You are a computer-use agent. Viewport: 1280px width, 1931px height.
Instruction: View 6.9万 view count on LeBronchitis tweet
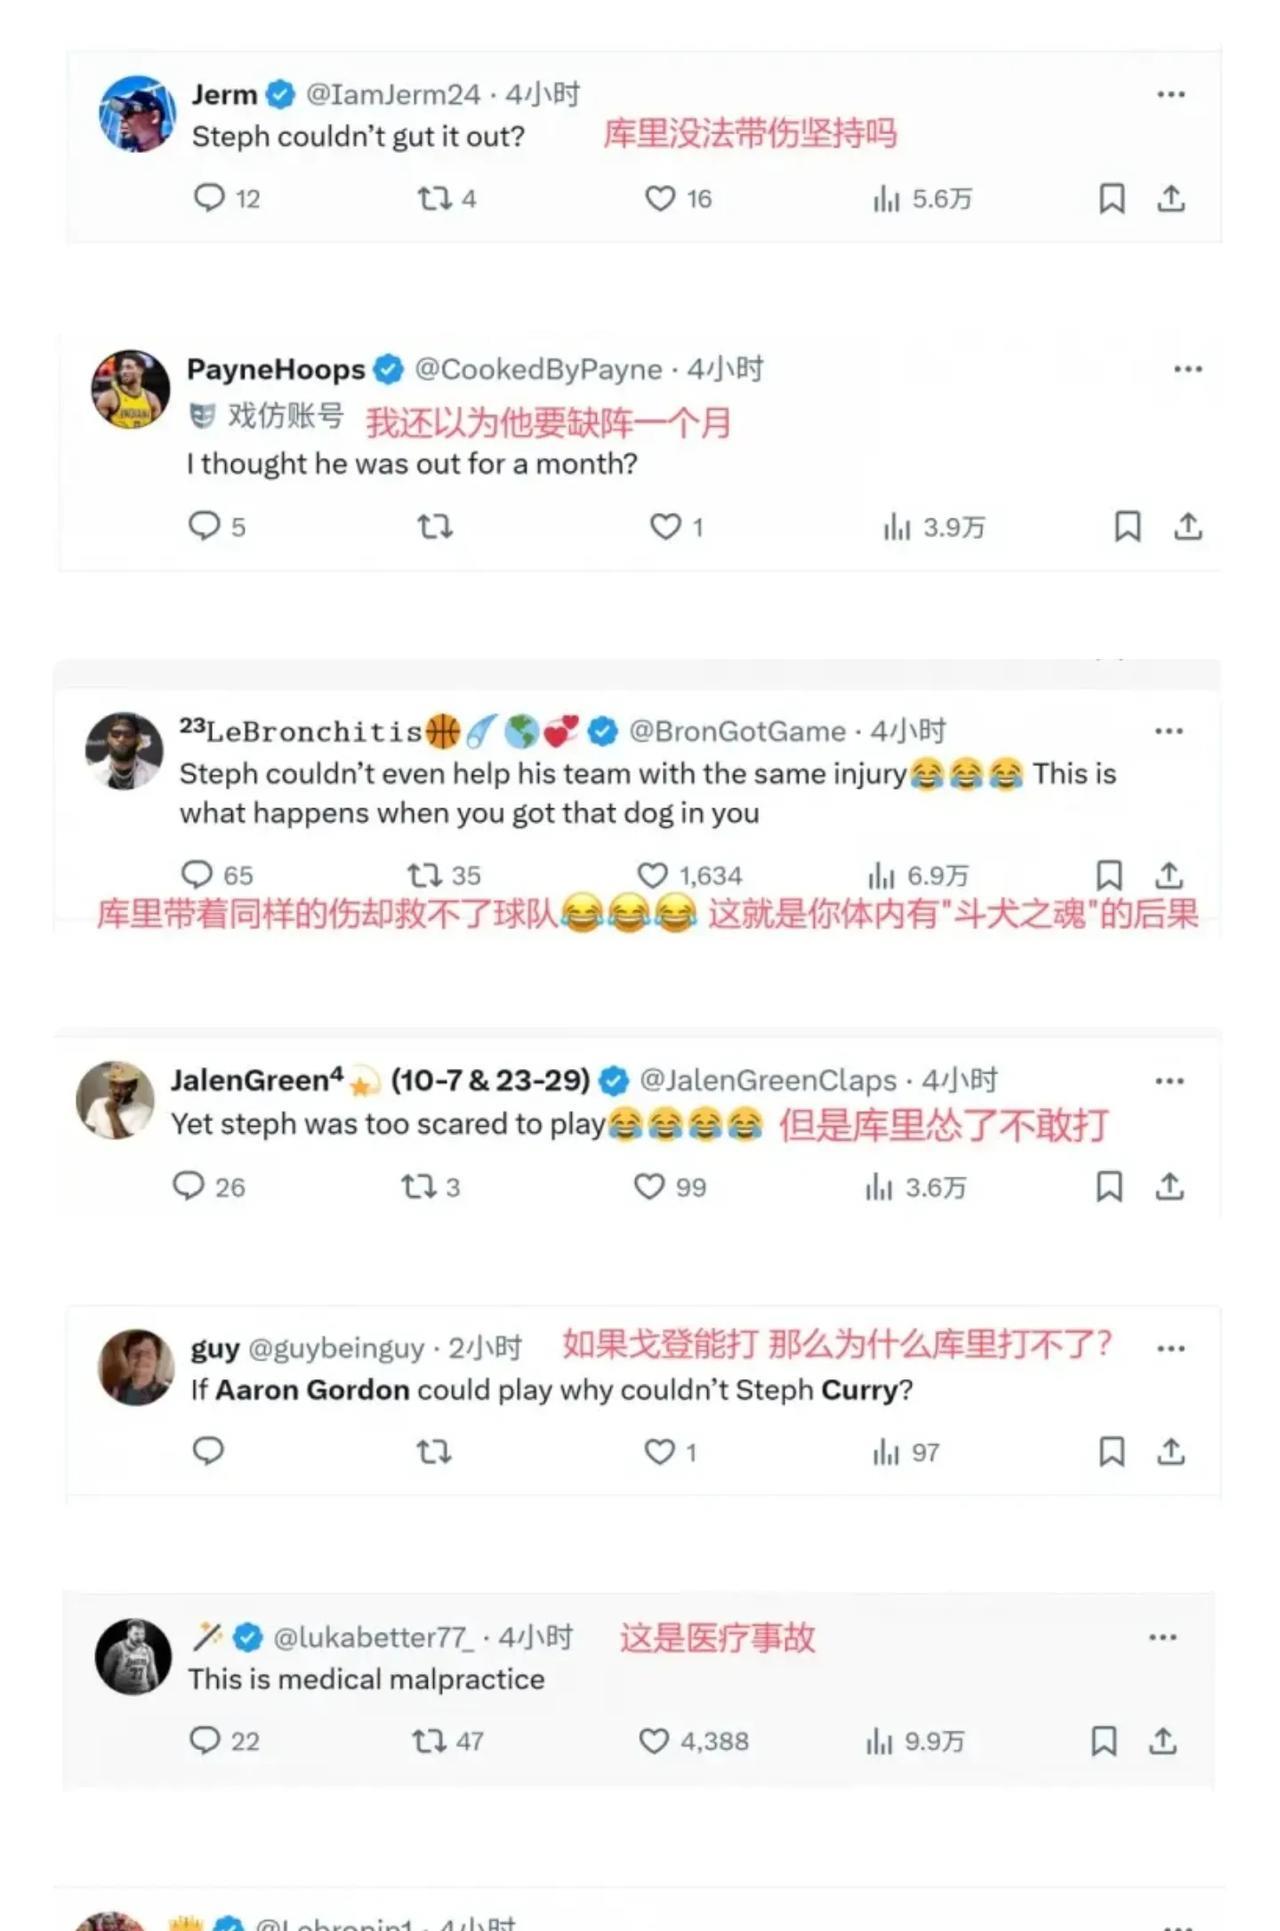point(918,875)
